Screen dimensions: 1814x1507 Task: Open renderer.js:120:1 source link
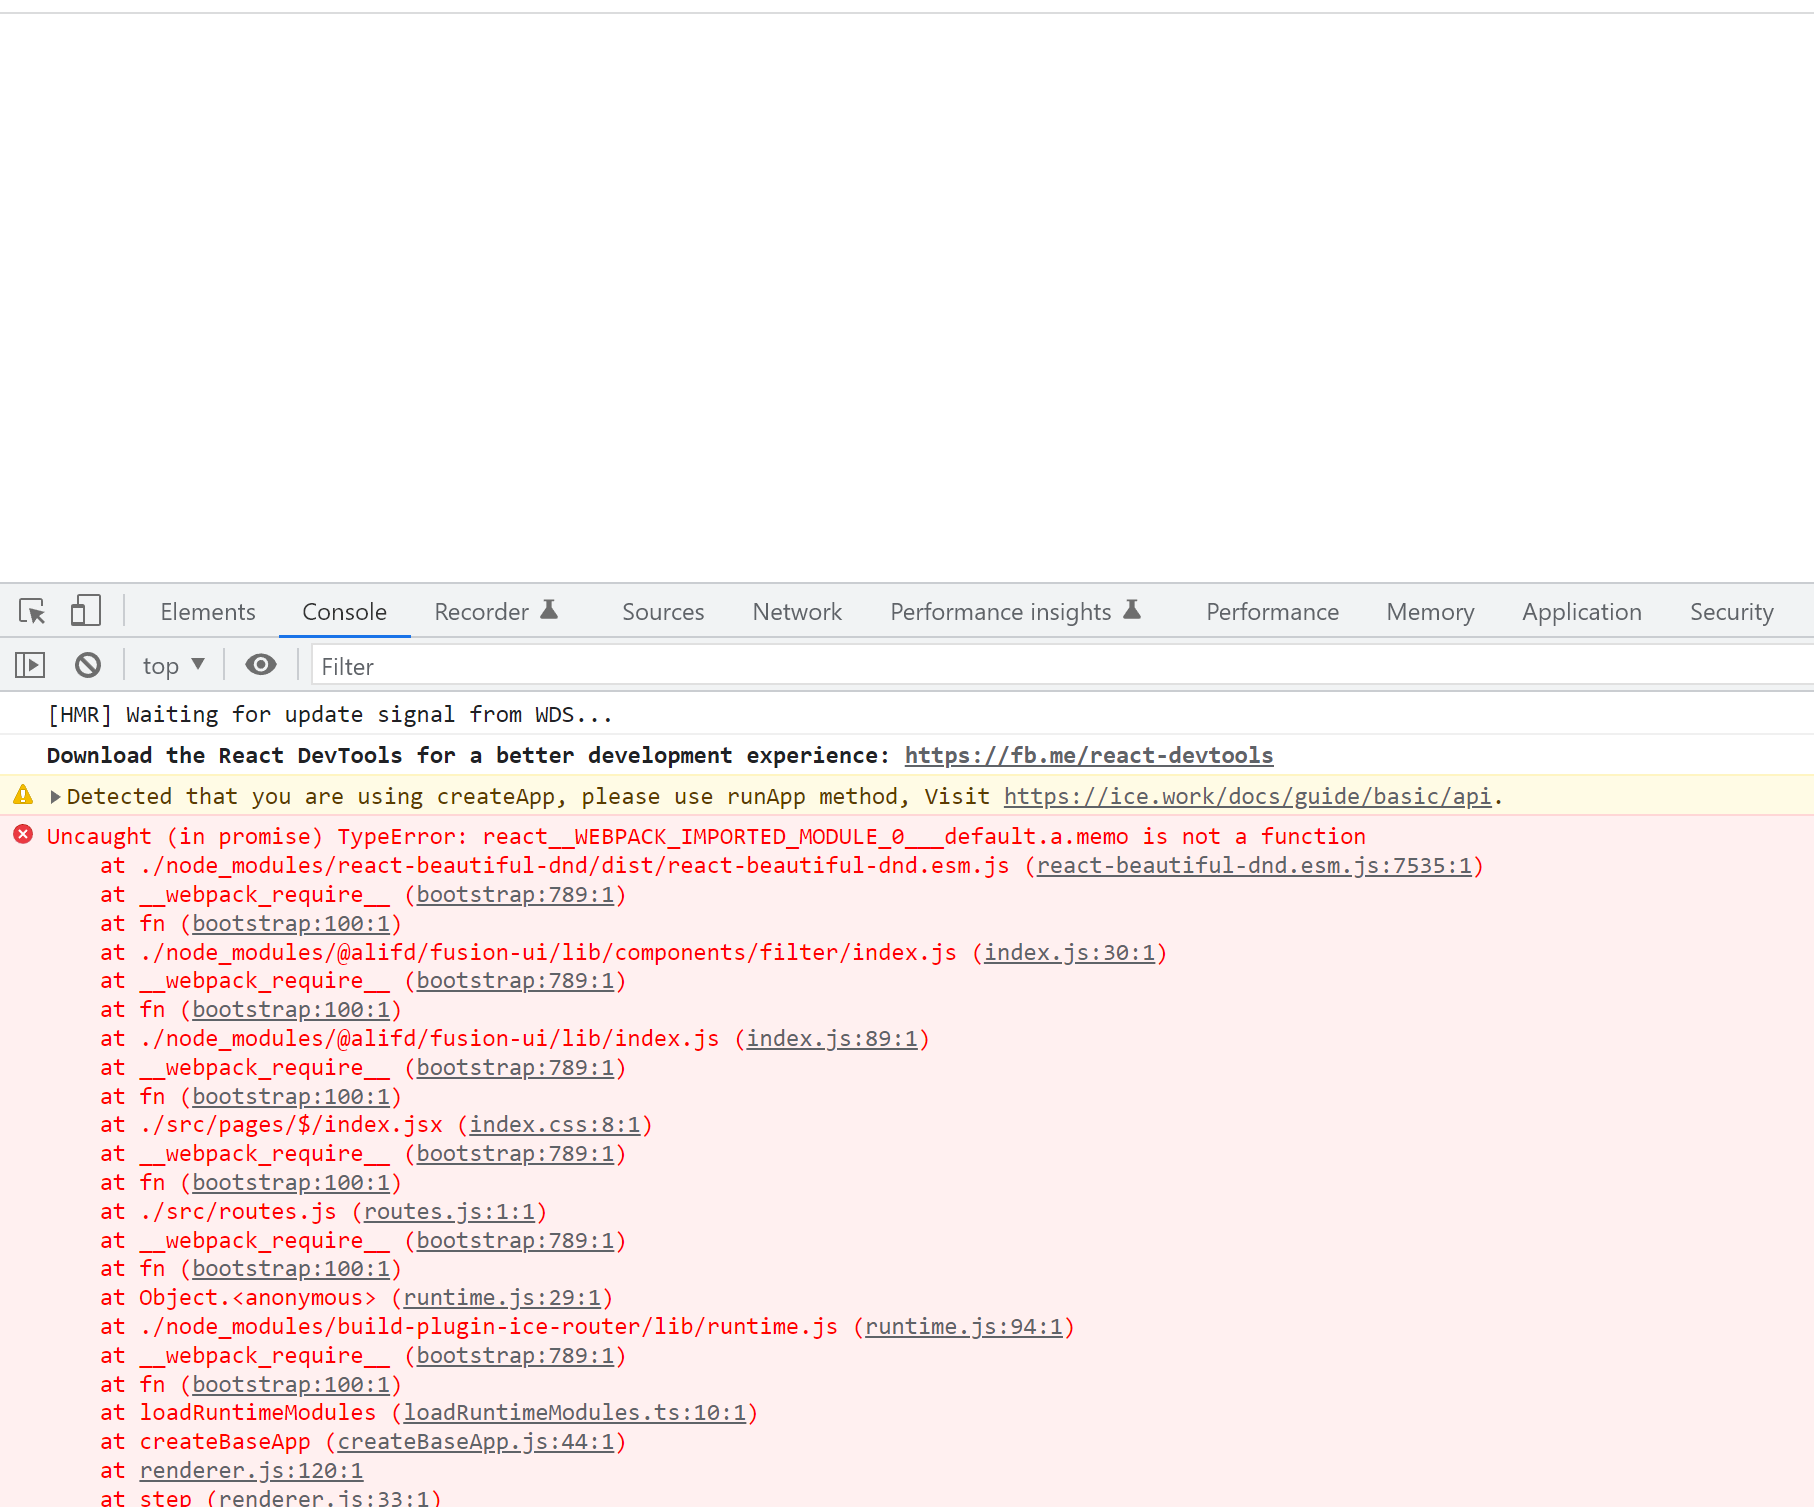[251, 1471]
